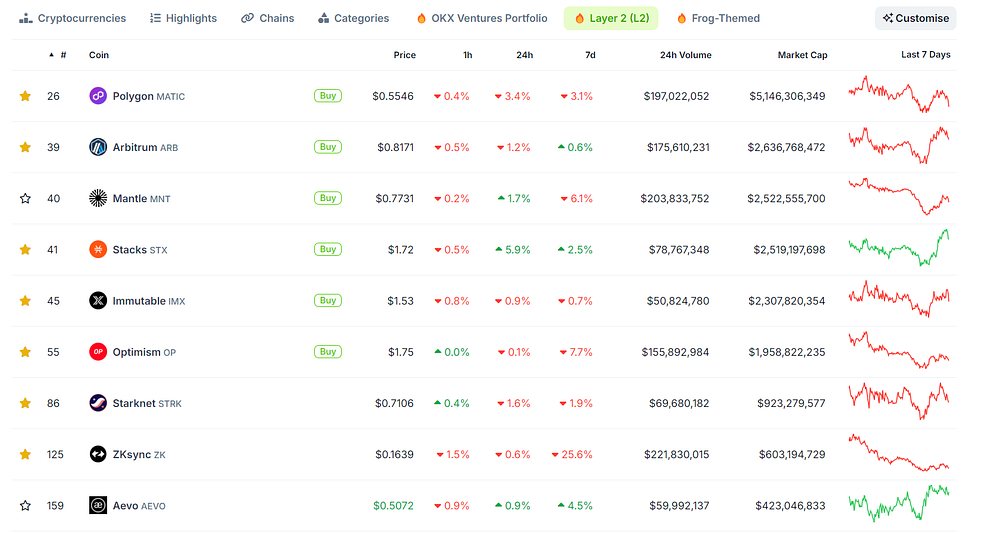Viewport: 1000px width, 533px height.
Task: Buy Polygon MATIC
Action: pos(328,96)
